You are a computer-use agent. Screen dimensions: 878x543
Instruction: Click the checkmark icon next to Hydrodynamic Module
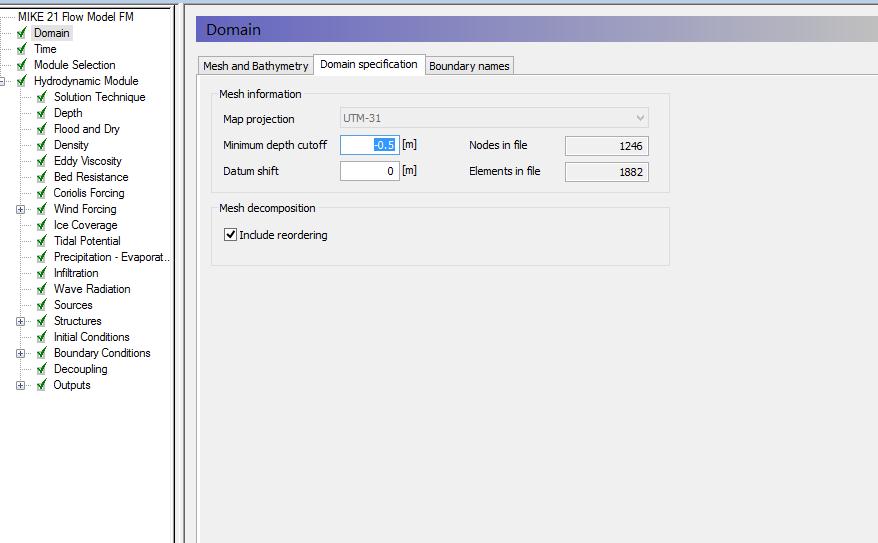pyautogui.click(x=22, y=81)
